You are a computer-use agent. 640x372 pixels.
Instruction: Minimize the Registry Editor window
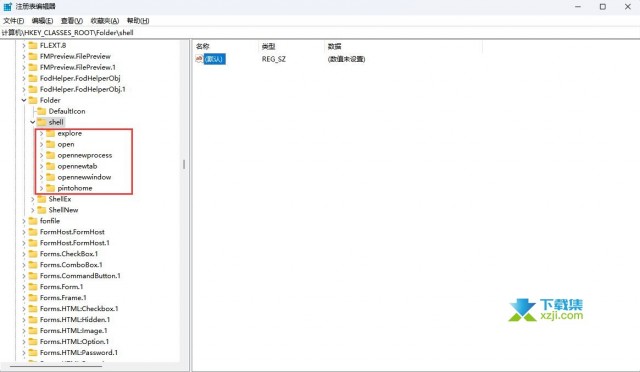(x=578, y=7)
